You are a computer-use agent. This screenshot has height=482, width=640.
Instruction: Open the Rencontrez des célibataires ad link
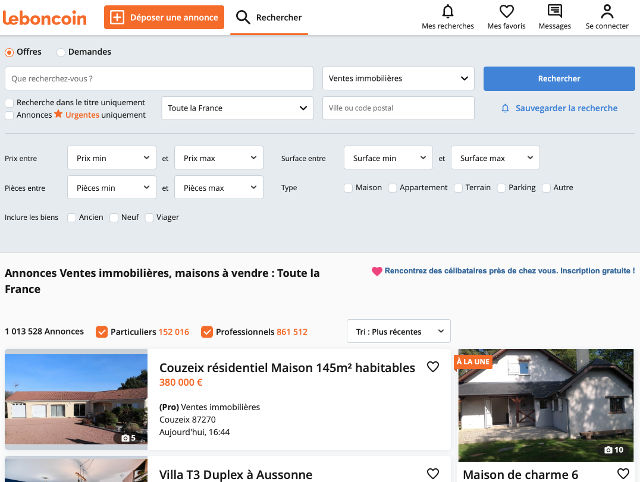tap(509, 271)
